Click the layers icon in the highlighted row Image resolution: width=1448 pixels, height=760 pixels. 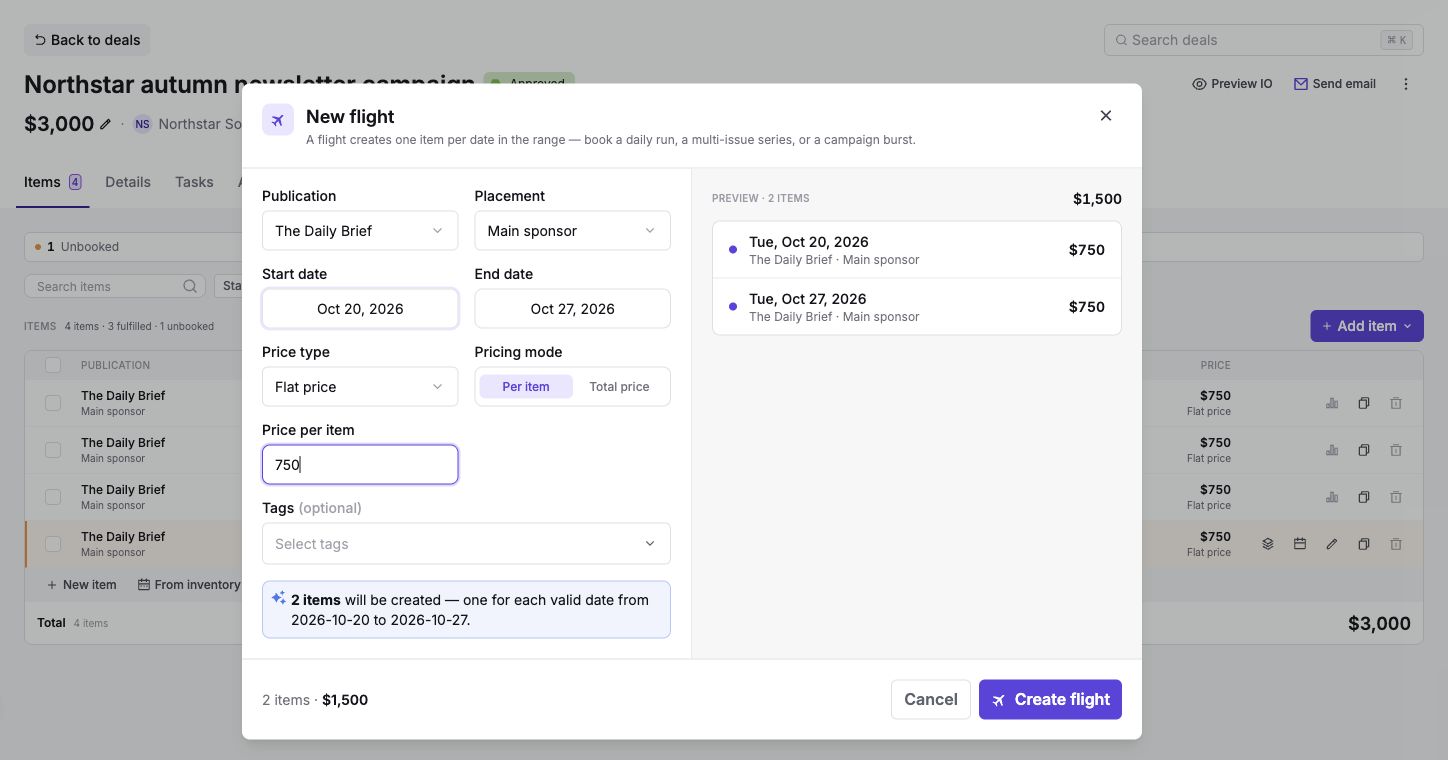tap(1268, 544)
